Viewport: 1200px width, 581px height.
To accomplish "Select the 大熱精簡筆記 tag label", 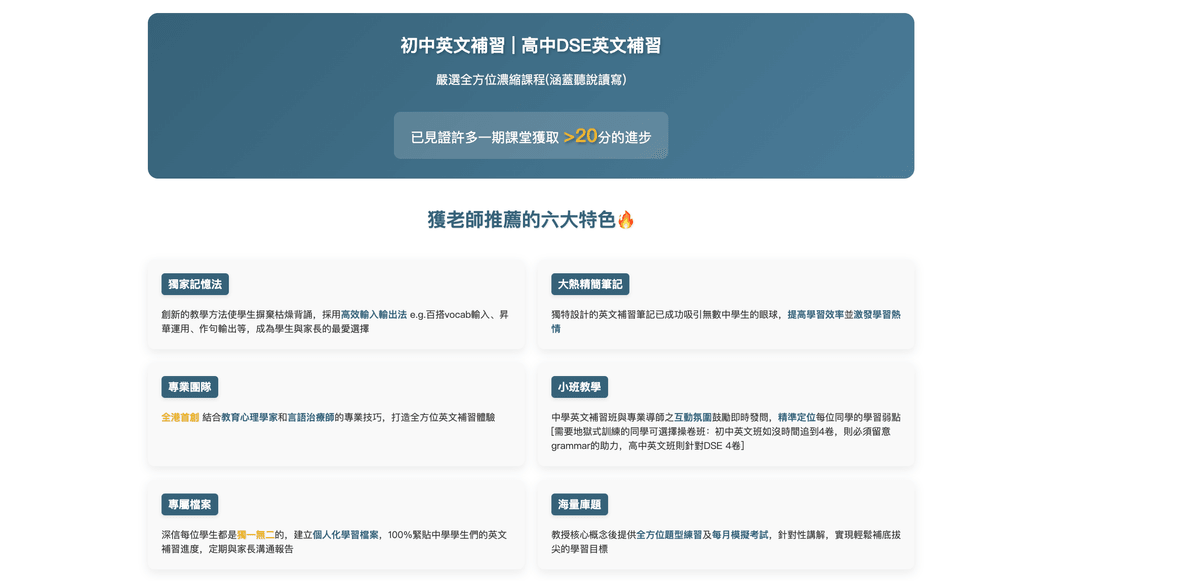I will click(590, 284).
